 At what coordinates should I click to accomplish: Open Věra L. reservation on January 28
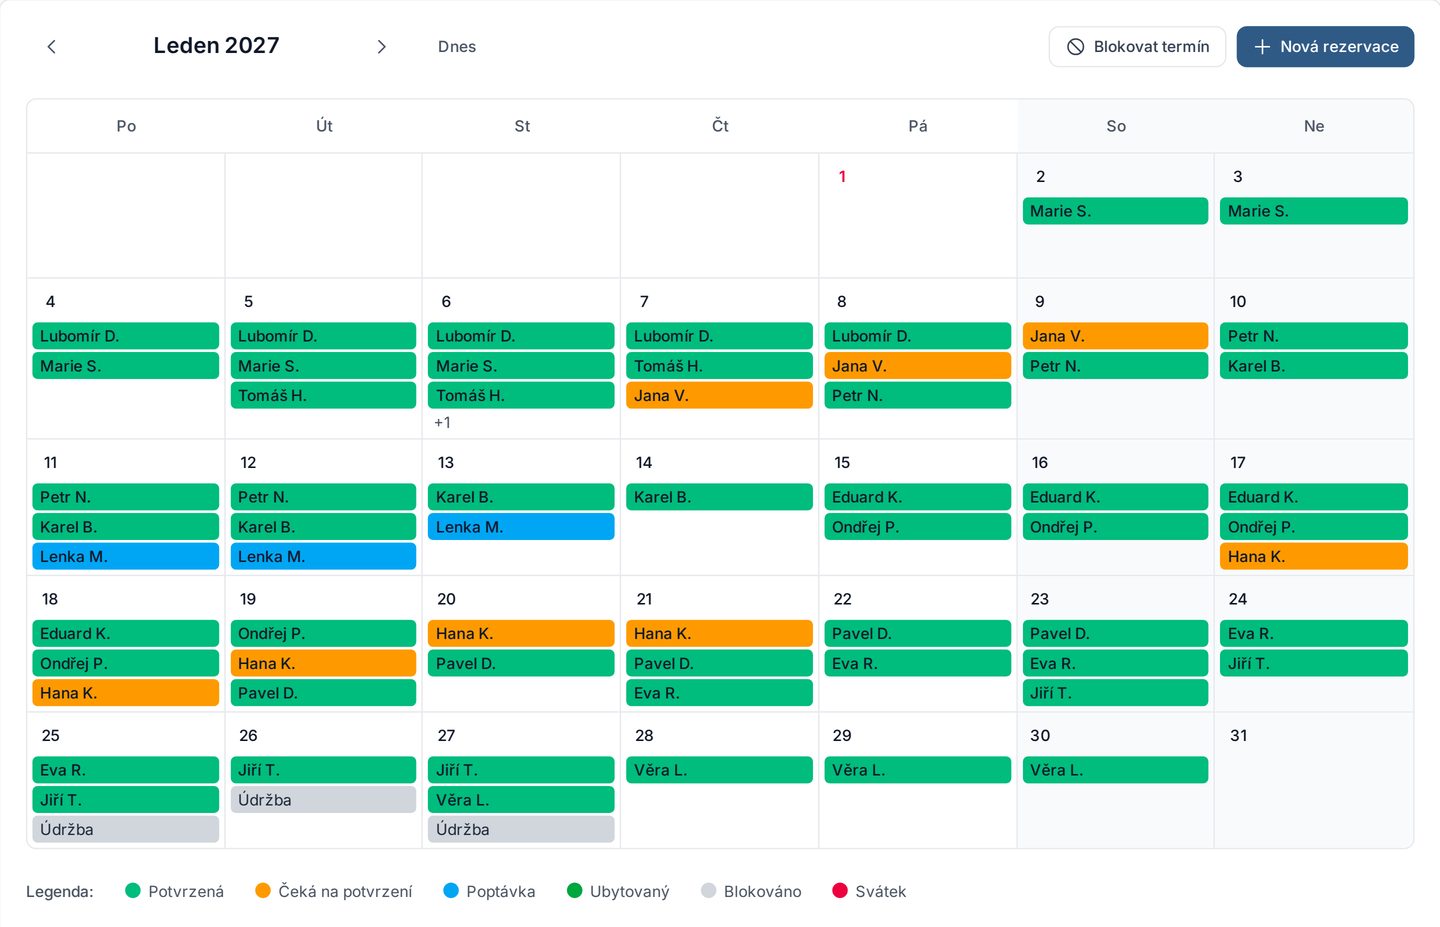[x=719, y=770]
